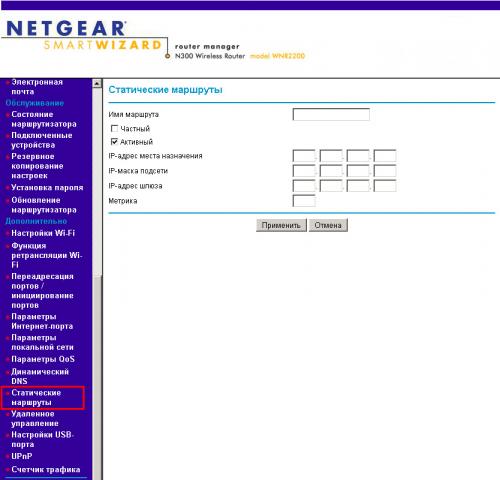Open Статические маршруты in sidebar
Viewport: 500px width, 480px height.
pos(36,397)
